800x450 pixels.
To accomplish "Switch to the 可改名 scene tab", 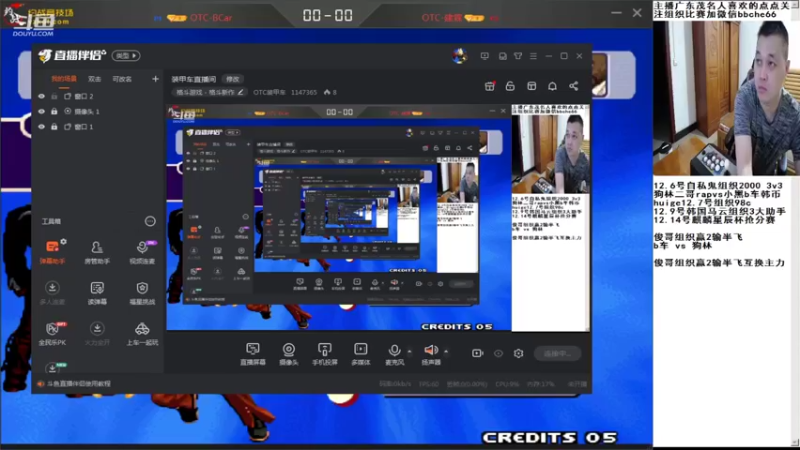I will point(122,79).
